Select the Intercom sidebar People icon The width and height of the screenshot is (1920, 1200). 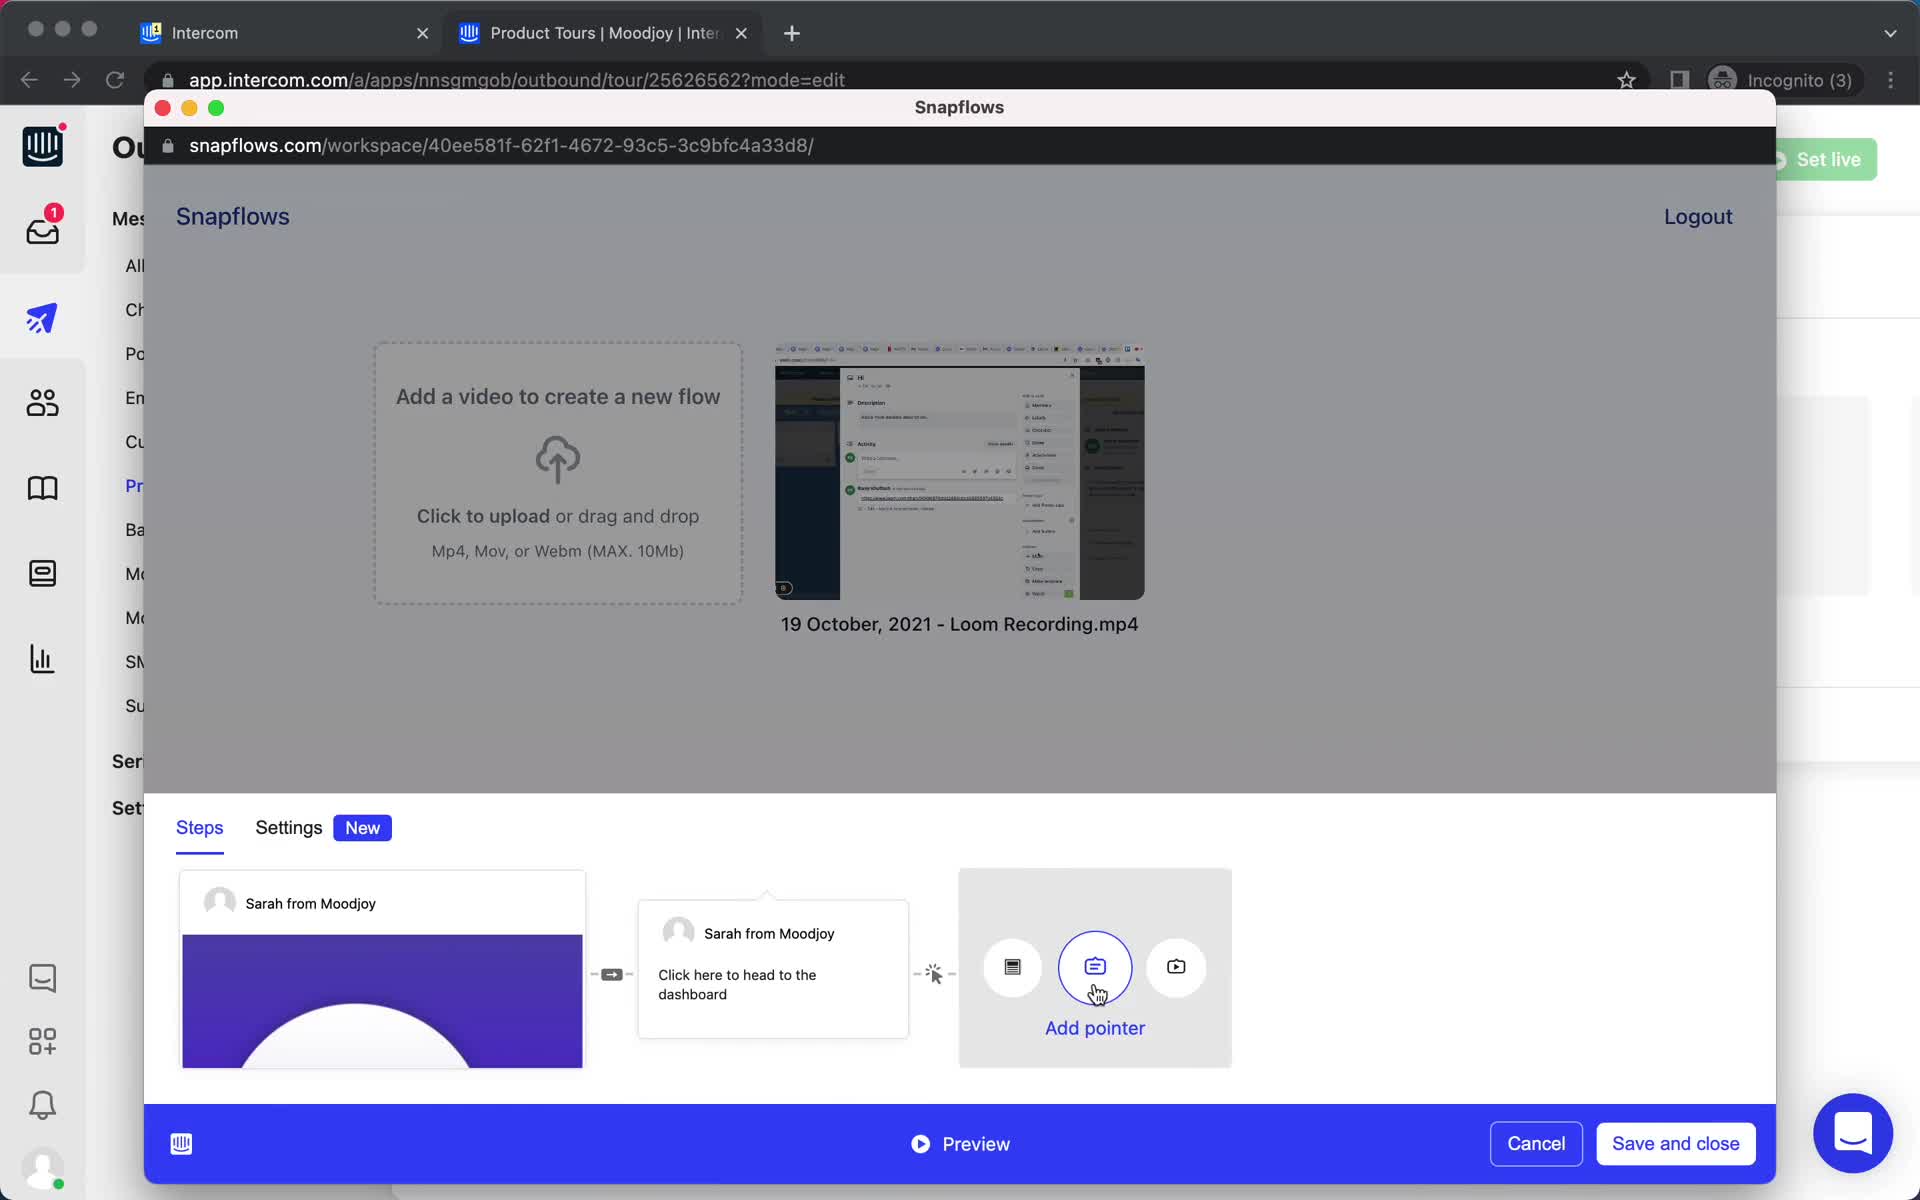click(x=41, y=401)
